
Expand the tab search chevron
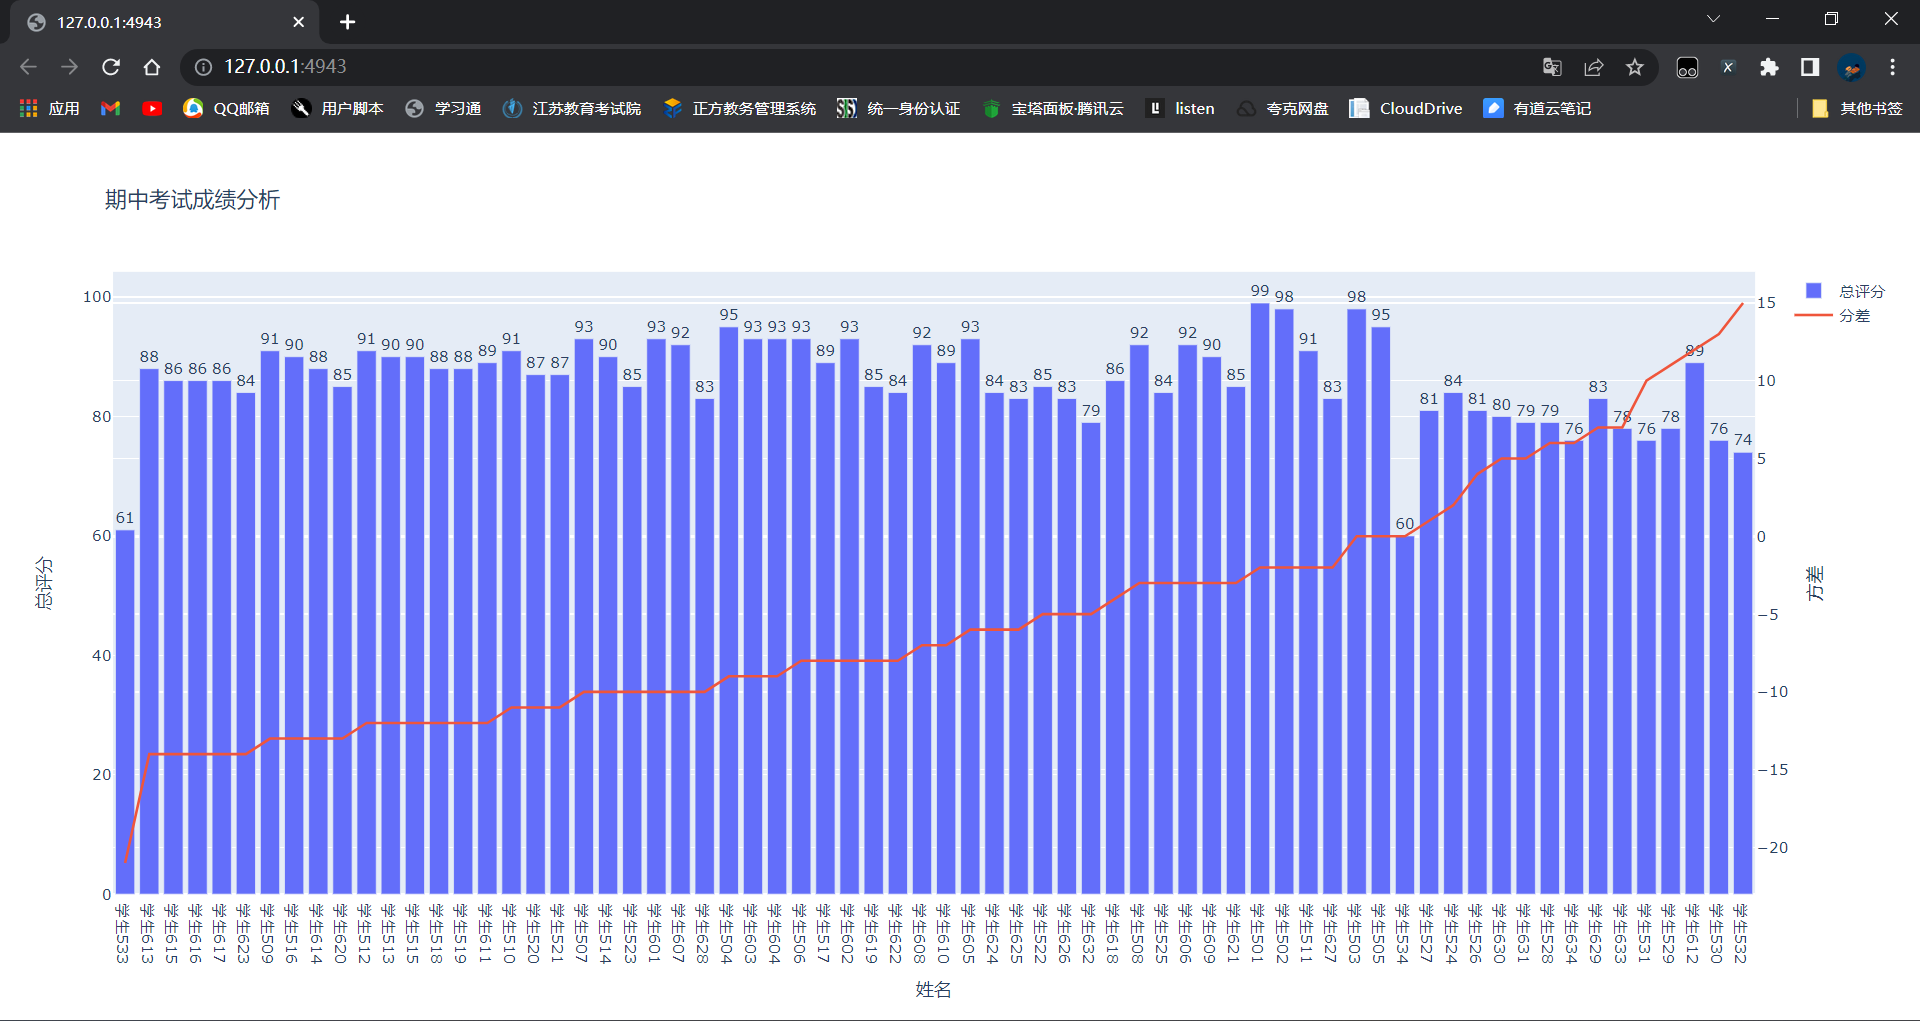pos(1713,19)
